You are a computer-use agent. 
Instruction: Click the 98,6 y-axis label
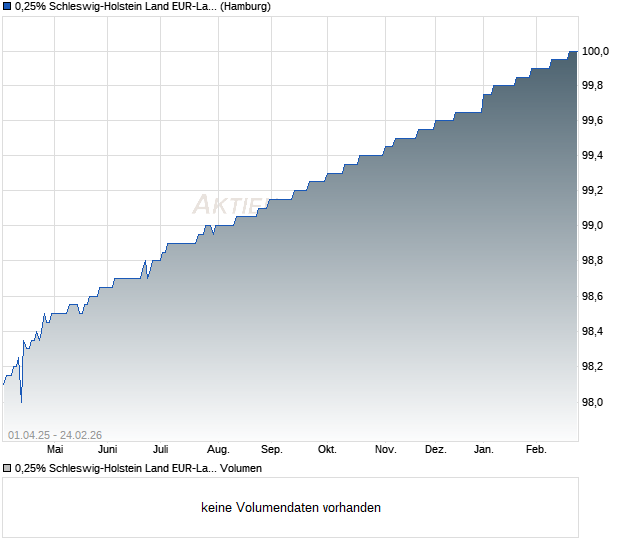pos(592,296)
